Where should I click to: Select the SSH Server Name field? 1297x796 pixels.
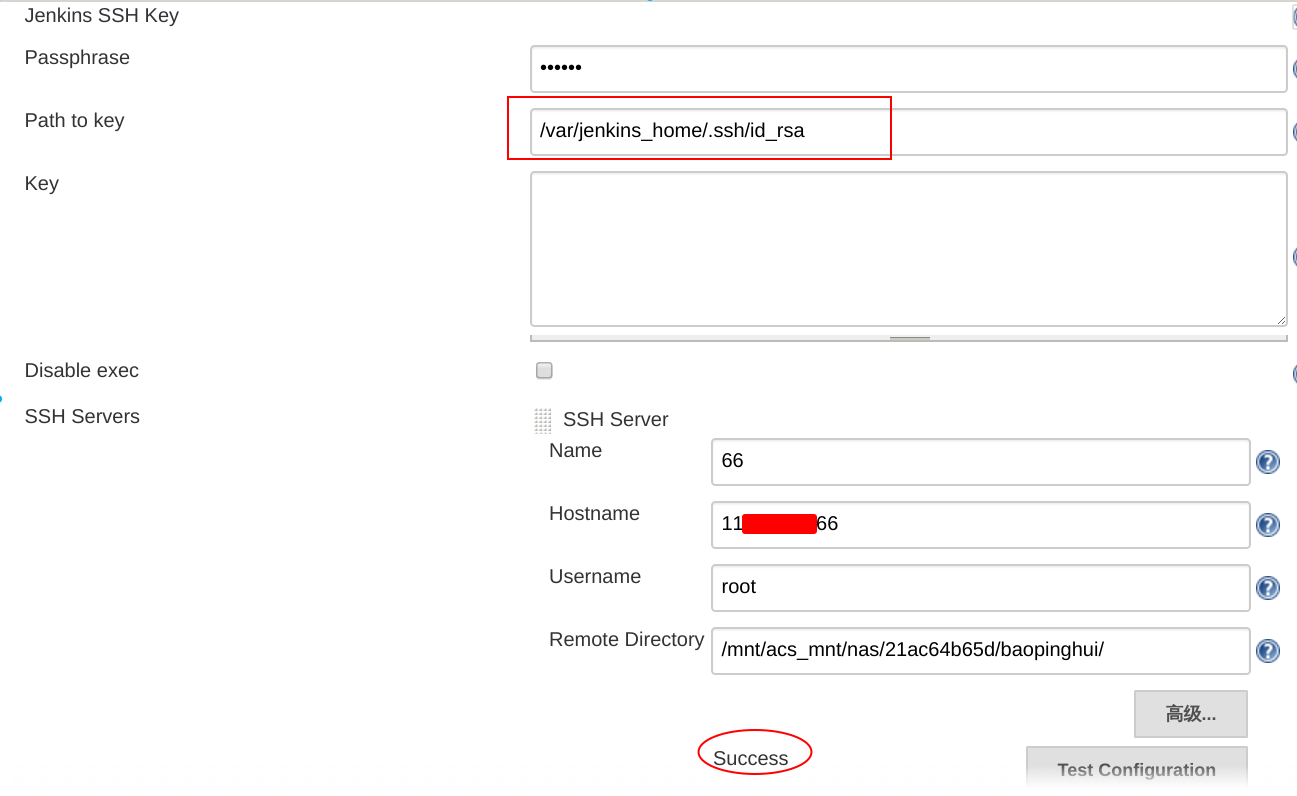pyautogui.click(x=980, y=461)
